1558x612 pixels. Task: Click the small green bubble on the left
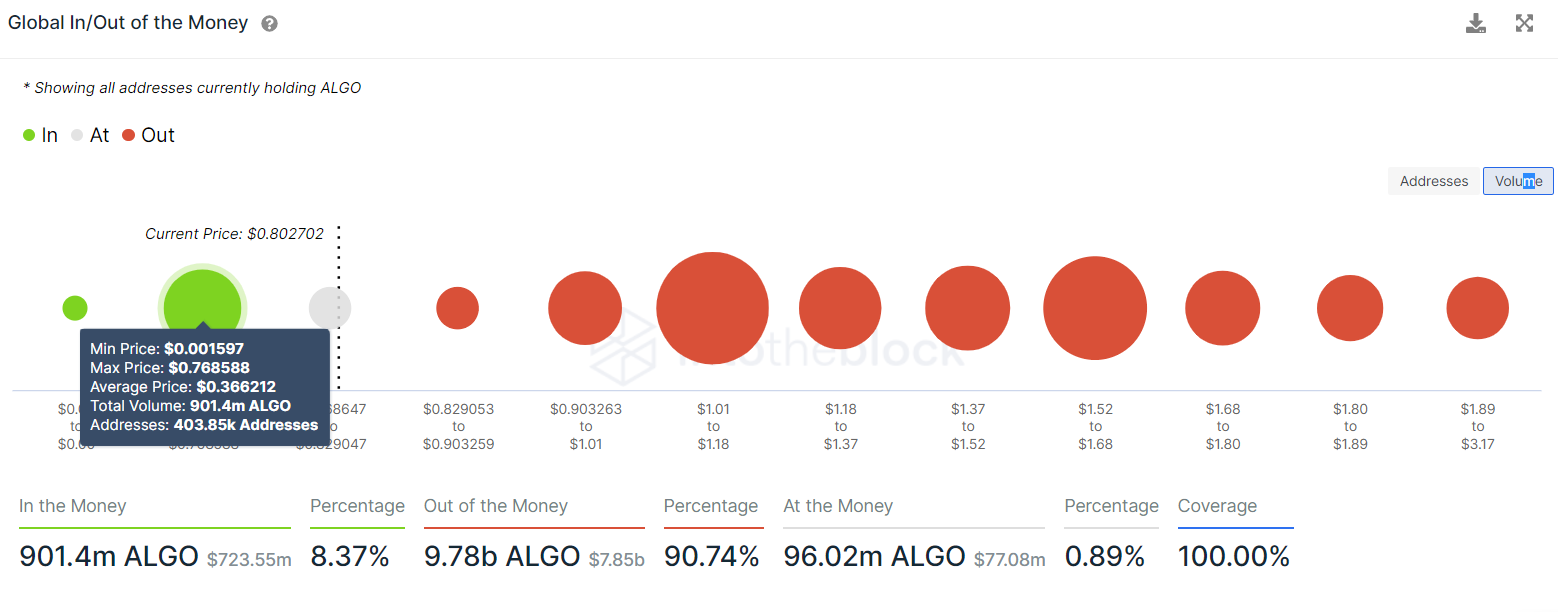pos(75,308)
